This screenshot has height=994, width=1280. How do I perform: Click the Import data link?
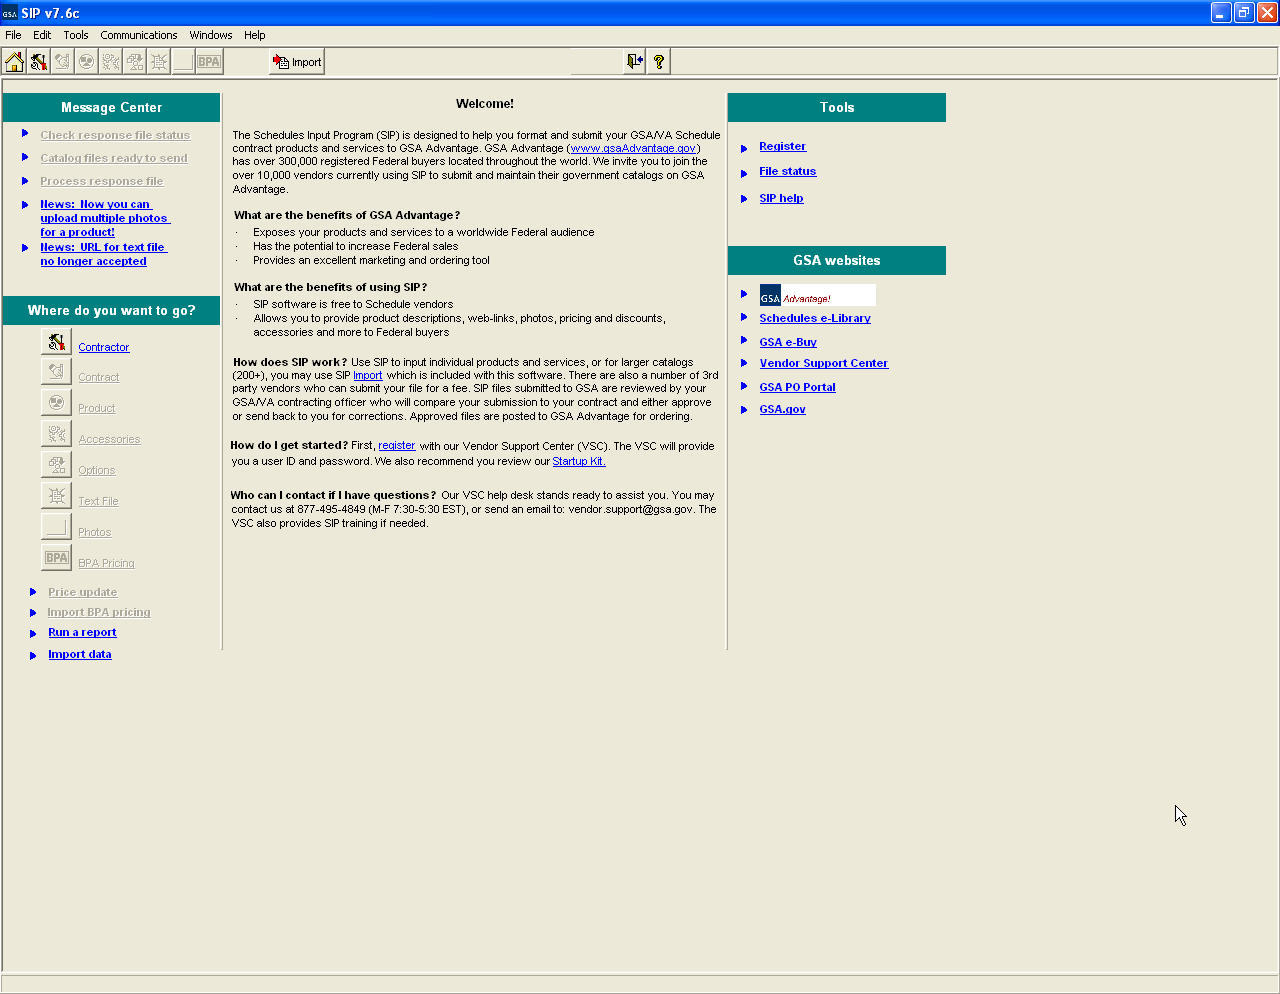80,654
